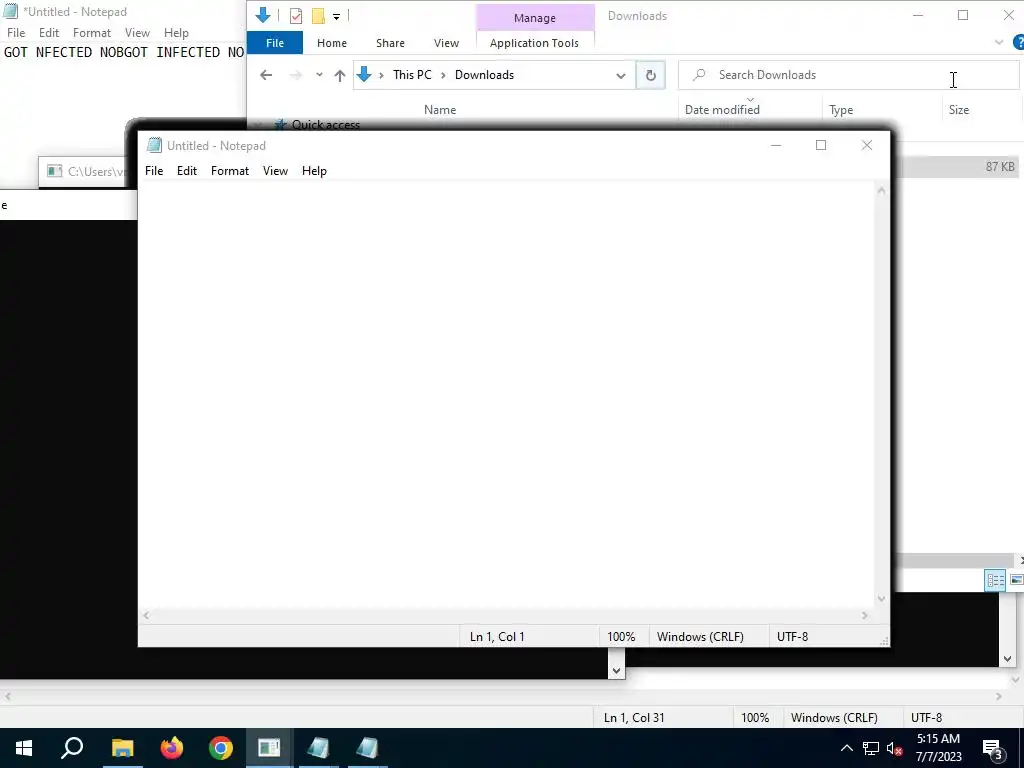
Task: Click the blue Downloads arrow icon in Explorer title bar
Action: [263, 15]
